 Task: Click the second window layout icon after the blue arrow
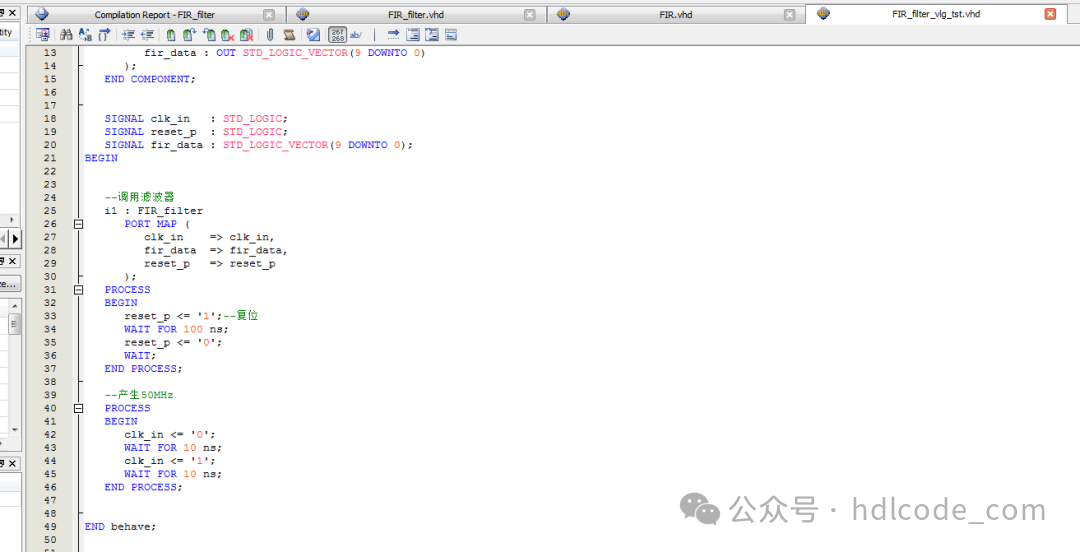(432, 34)
